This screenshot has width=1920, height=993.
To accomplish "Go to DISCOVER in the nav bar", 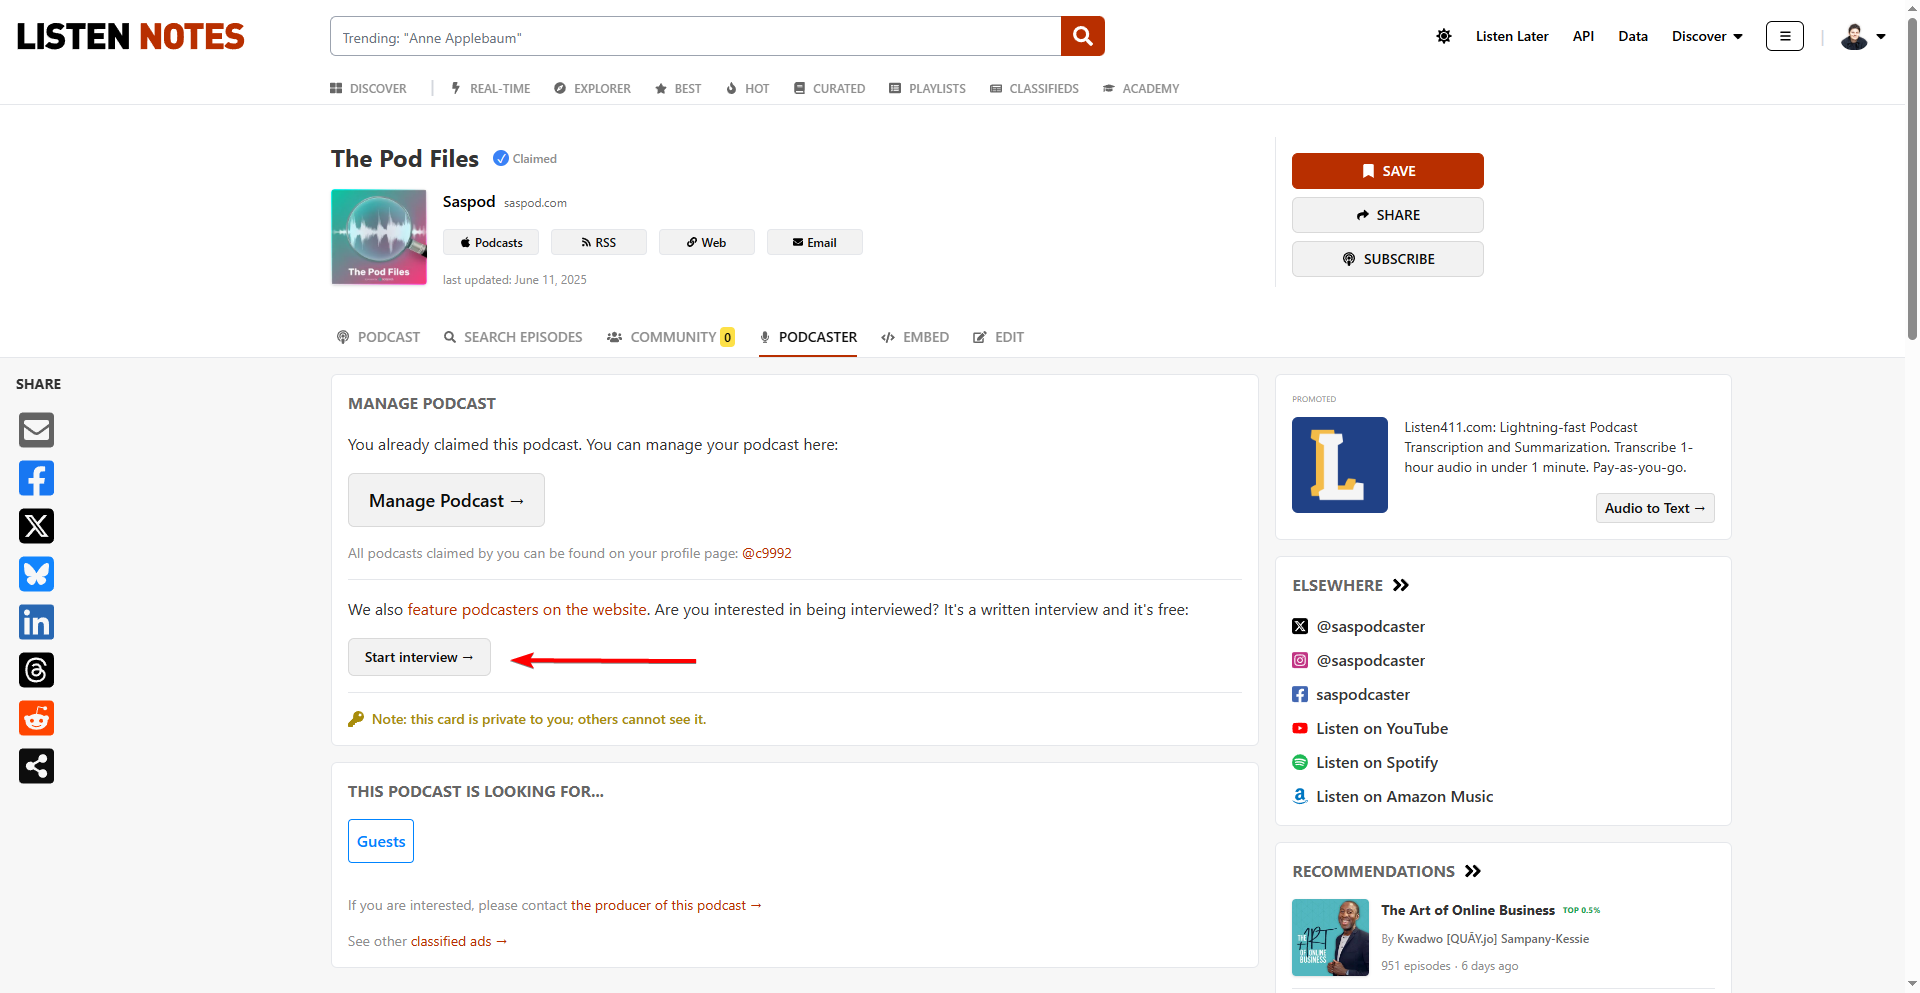I will point(368,88).
